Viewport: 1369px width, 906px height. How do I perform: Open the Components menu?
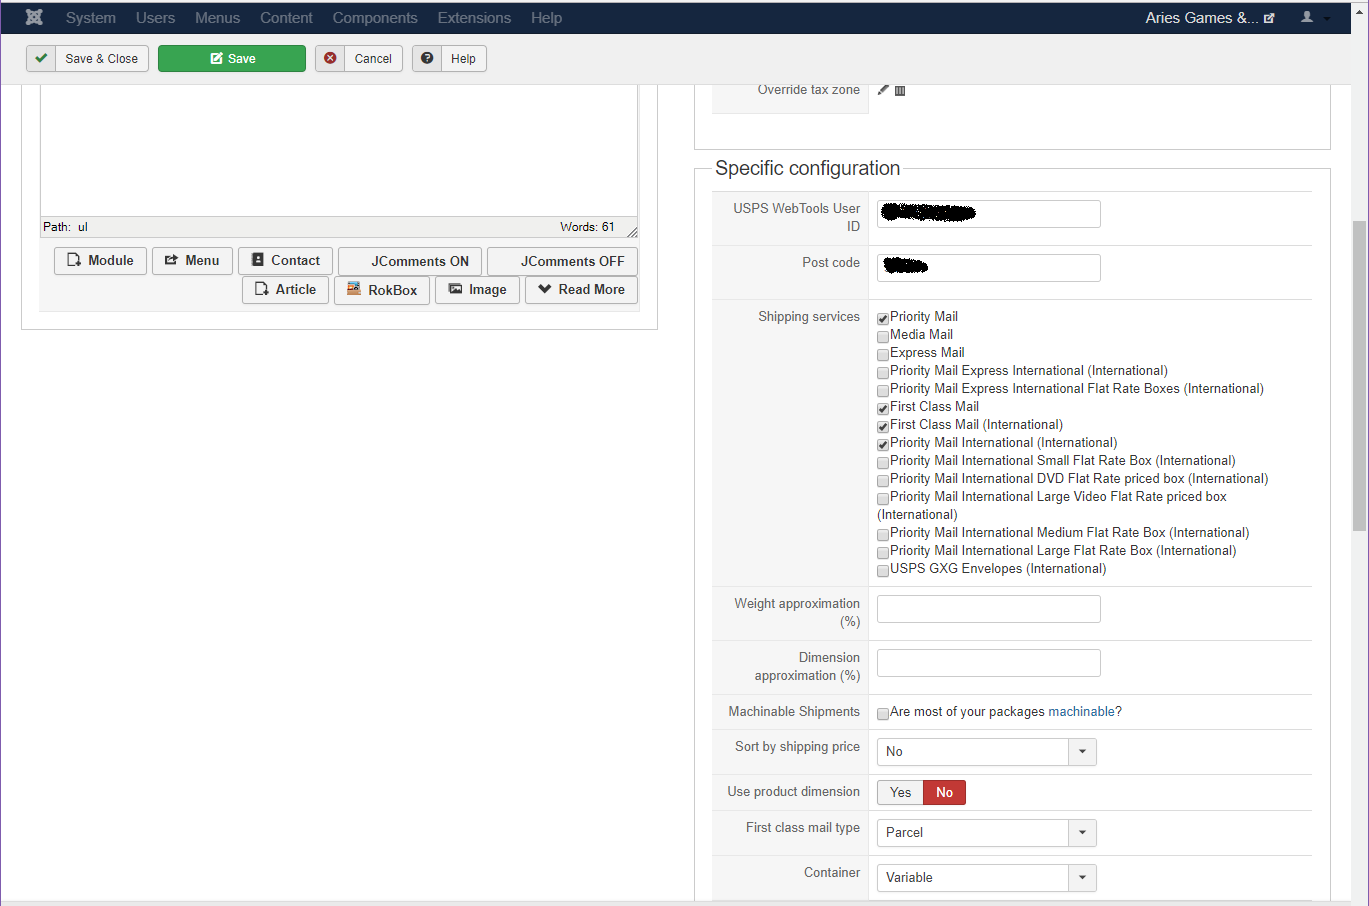point(375,18)
